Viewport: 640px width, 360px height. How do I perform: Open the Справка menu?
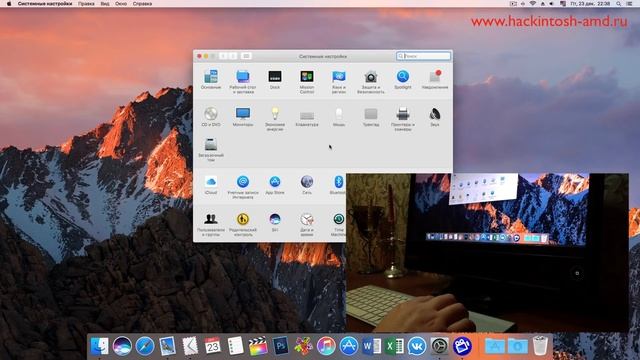(142, 4)
